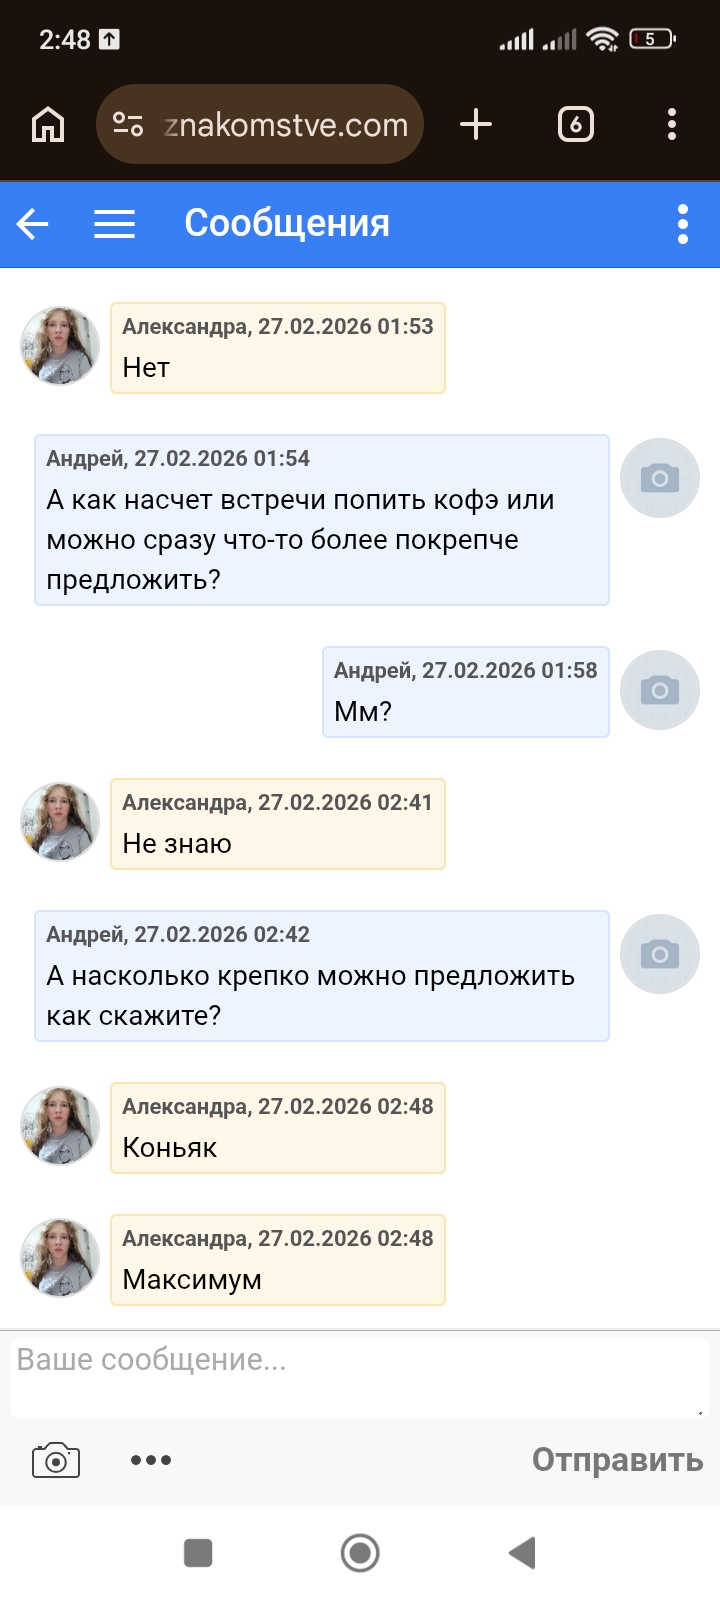Open the messages header options menu
This screenshot has width=720, height=1600.
tap(683, 224)
